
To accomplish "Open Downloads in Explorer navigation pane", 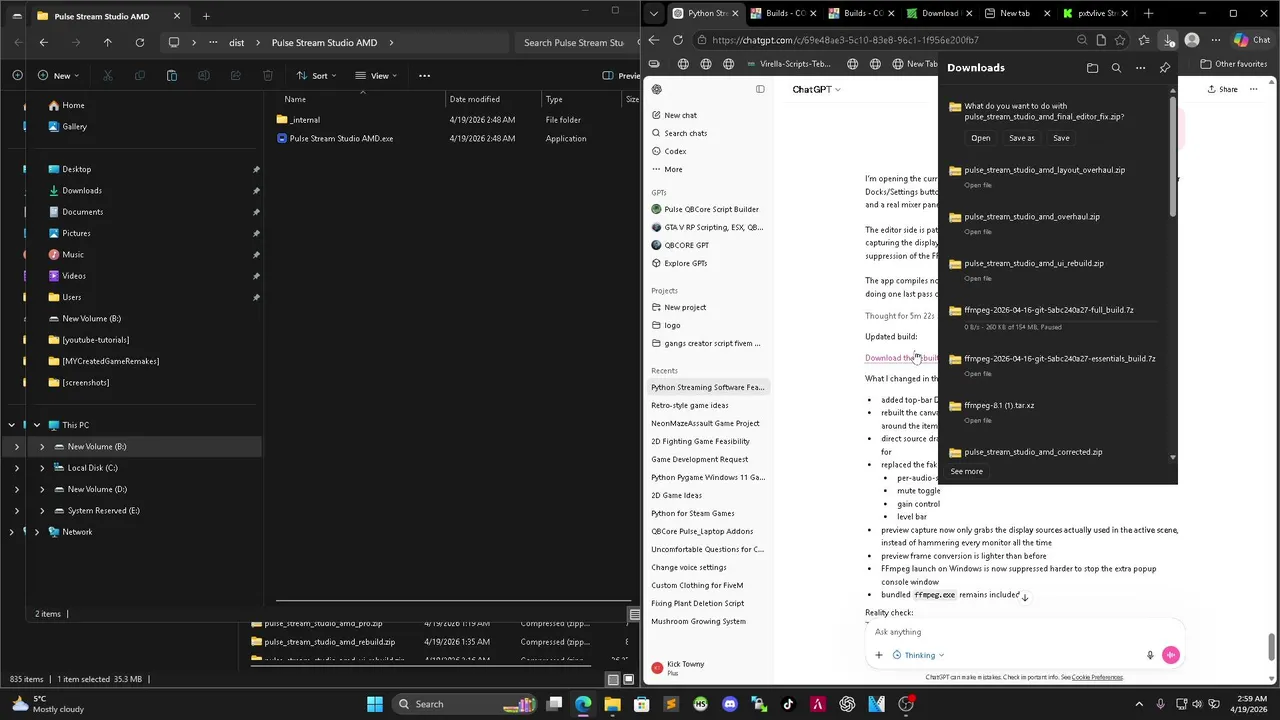I will 82,190.
